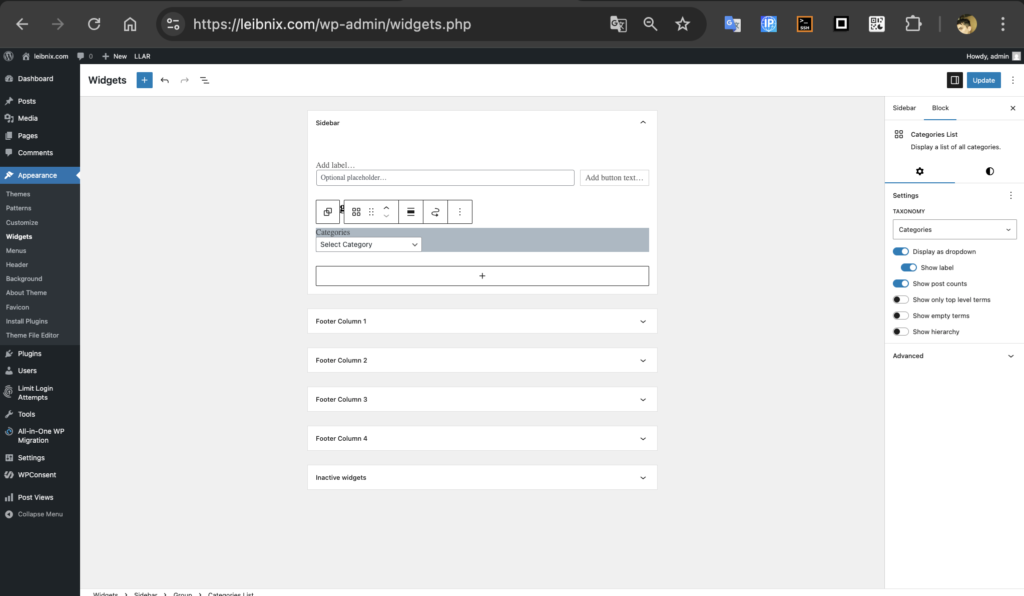Open the Theme File Editor link
The height and width of the screenshot is (596, 1024).
[x=34, y=335]
